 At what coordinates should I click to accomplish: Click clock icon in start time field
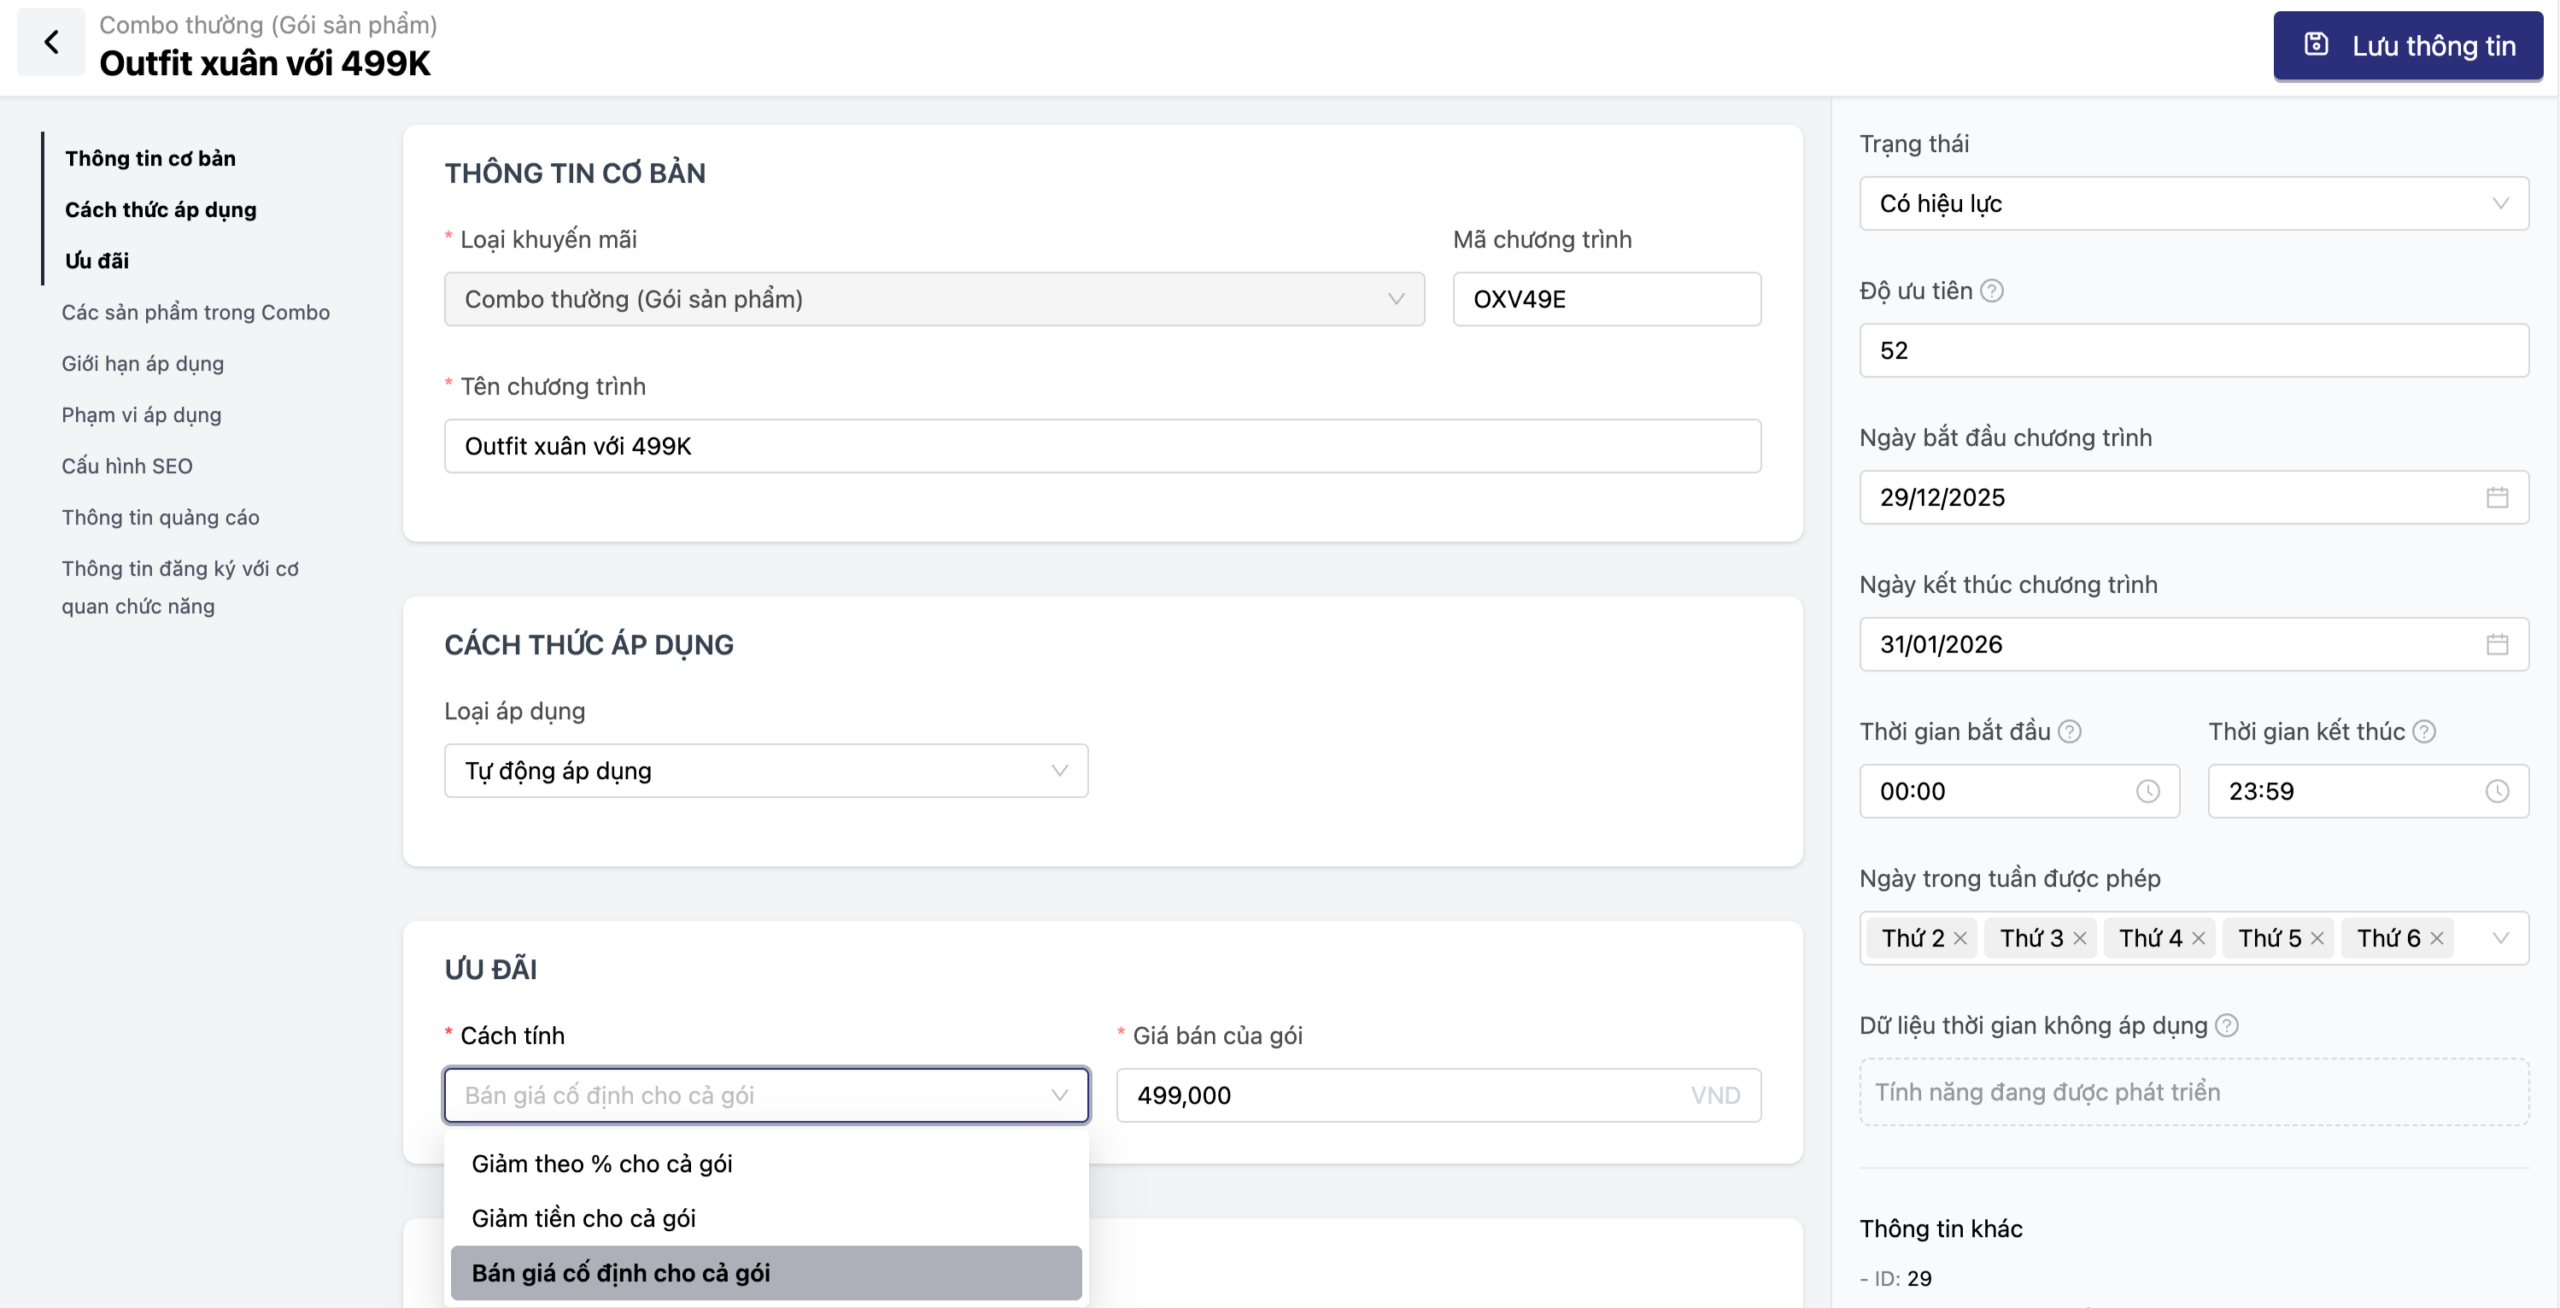tap(2147, 791)
